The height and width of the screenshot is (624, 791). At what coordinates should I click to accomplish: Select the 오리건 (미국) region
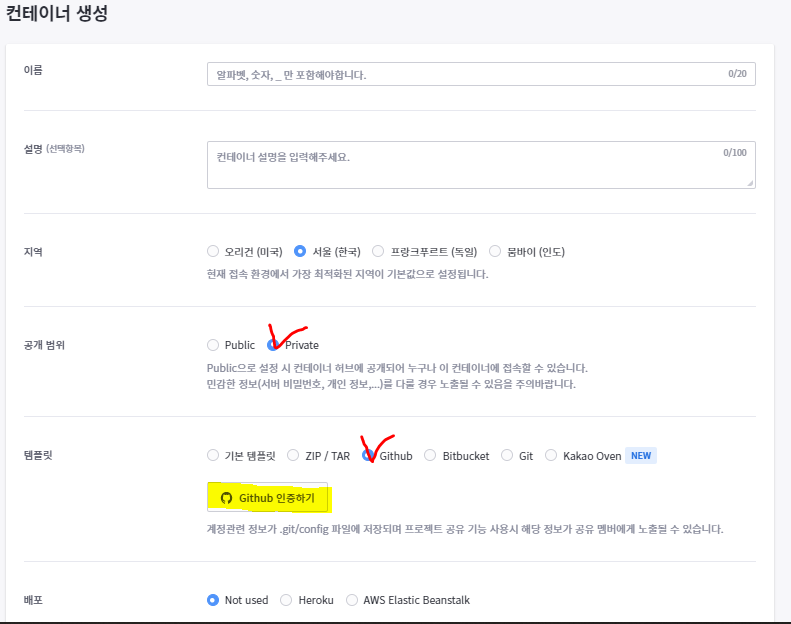(x=213, y=251)
